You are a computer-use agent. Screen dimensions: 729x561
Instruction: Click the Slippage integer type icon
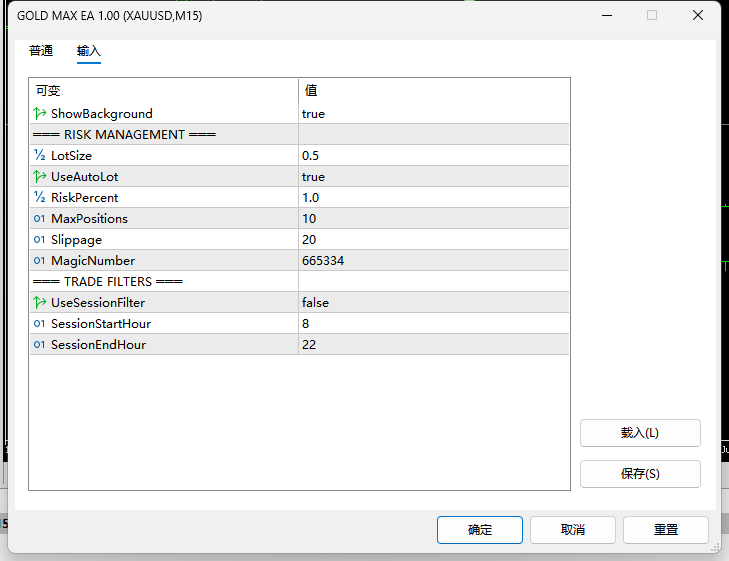(x=40, y=239)
